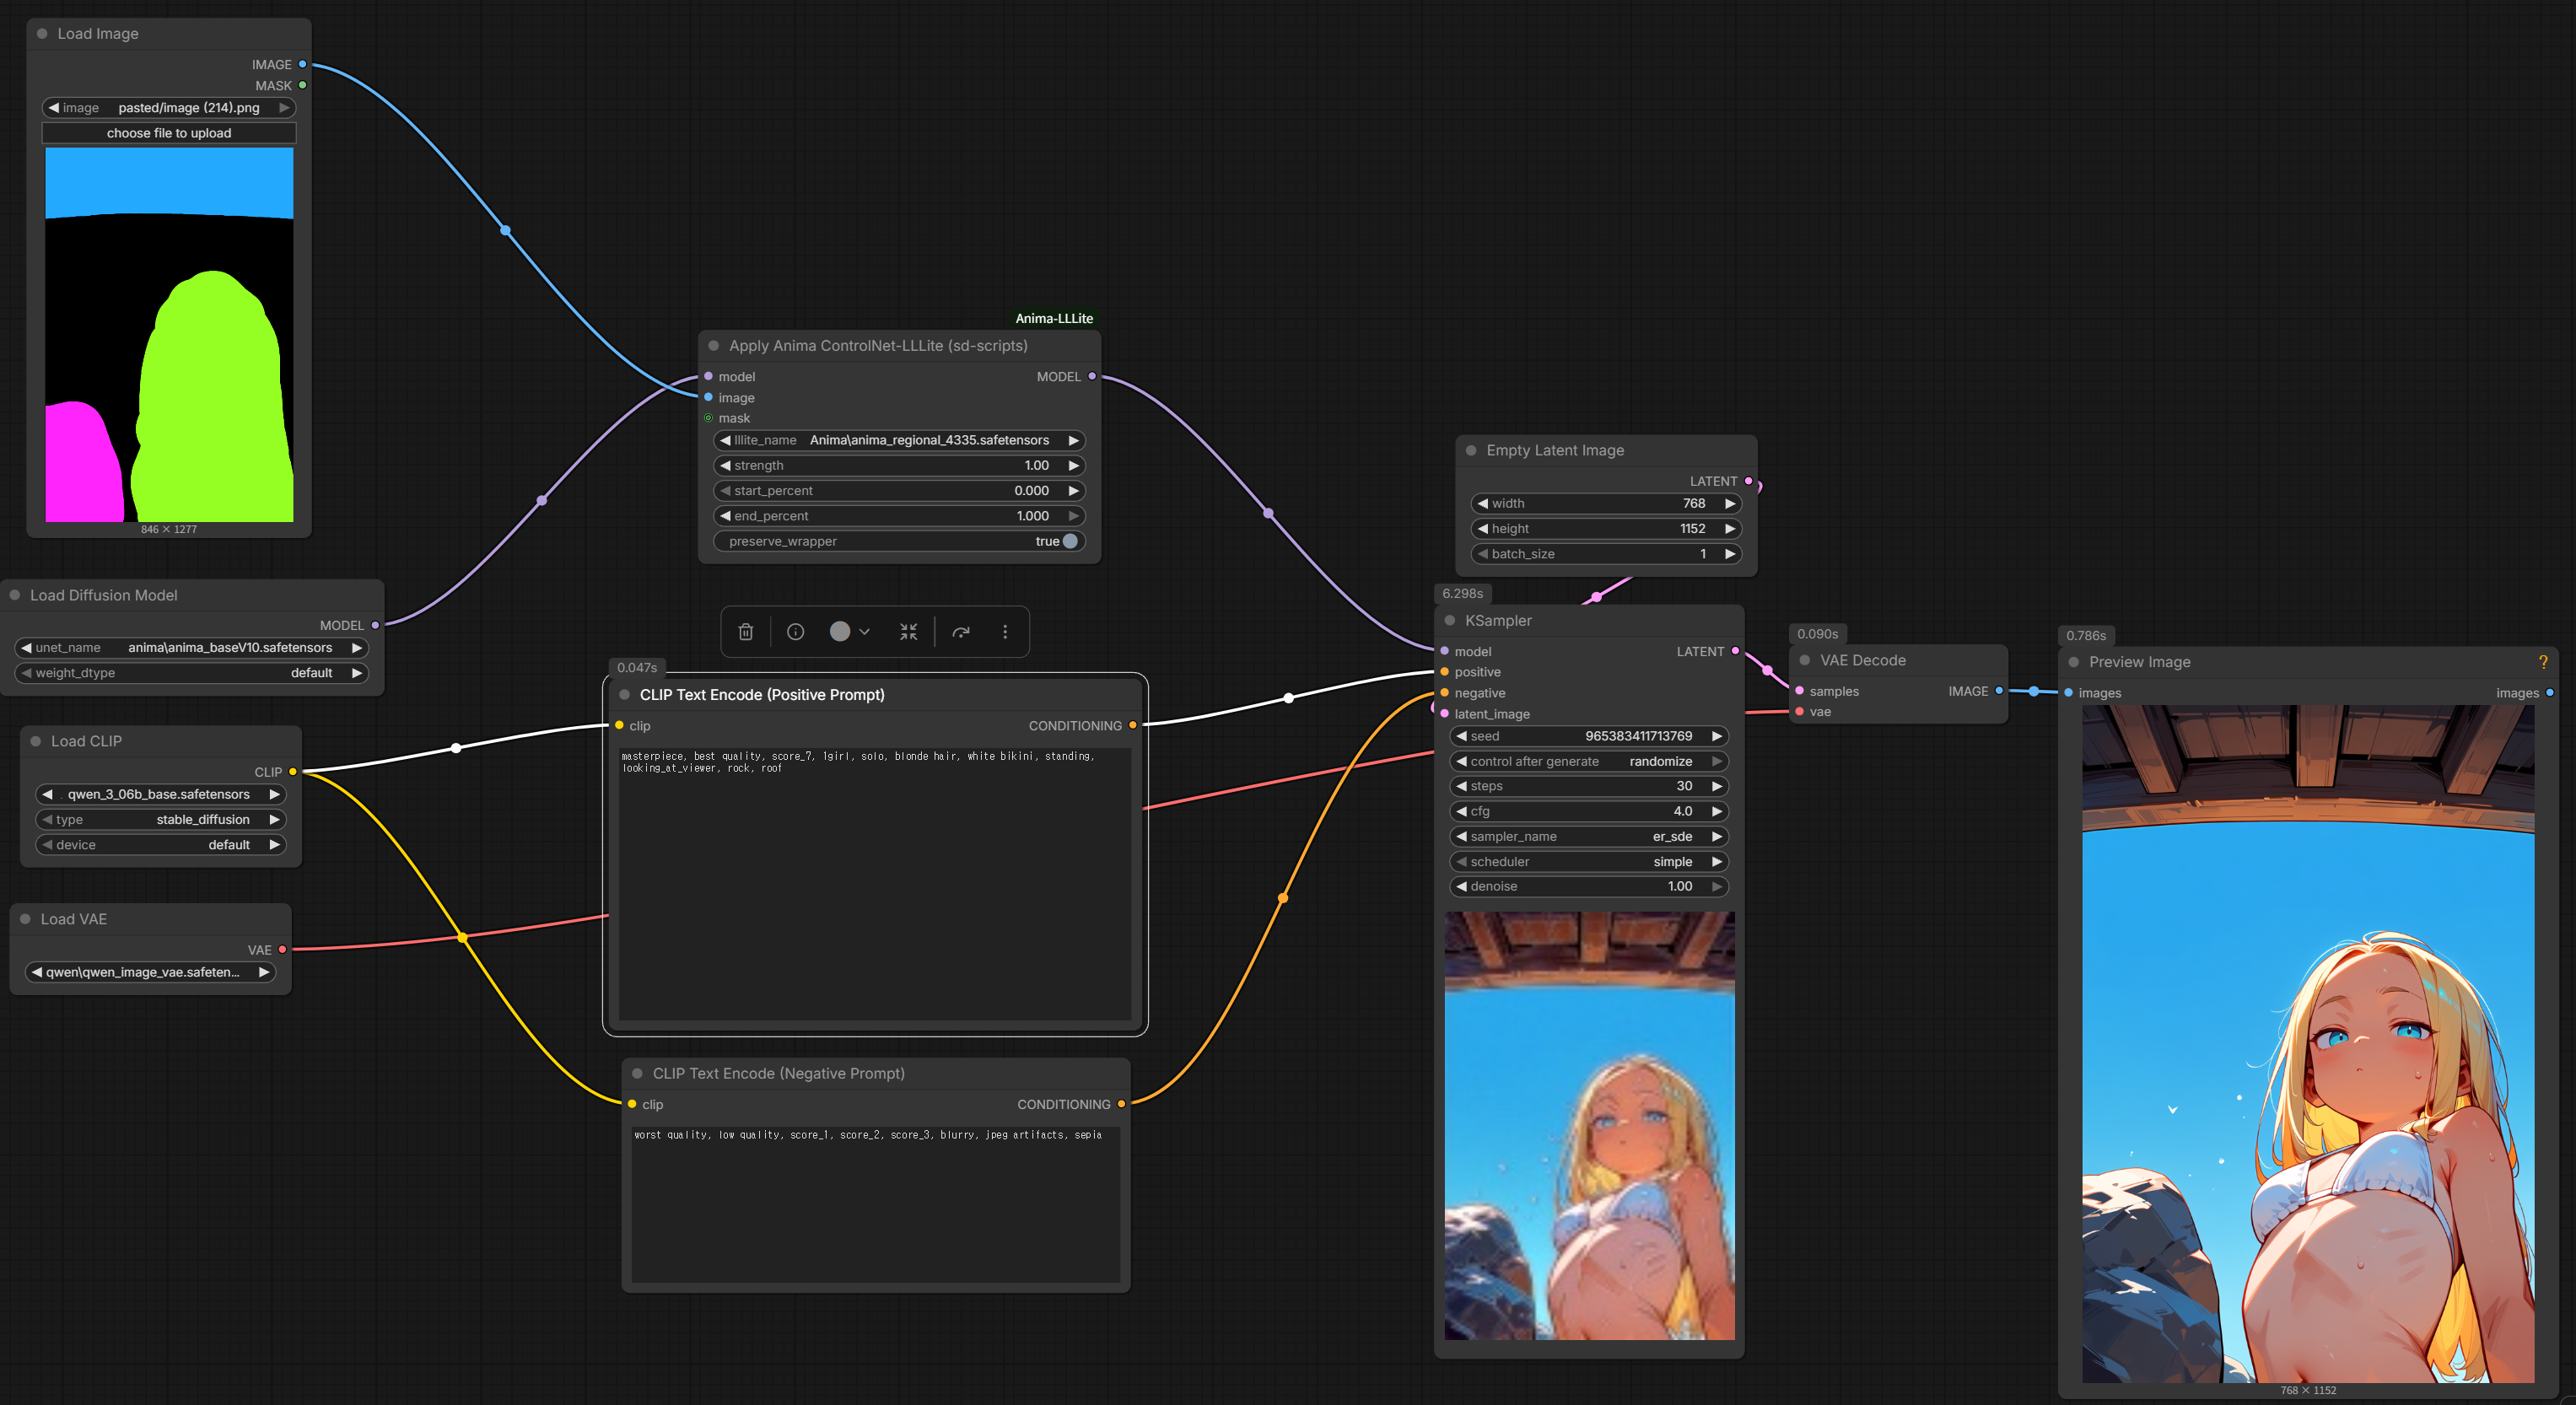Viewport: 2576px width, 1405px height.
Task: Open the image file selector pasted/image (214).png
Action: tap(169, 108)
